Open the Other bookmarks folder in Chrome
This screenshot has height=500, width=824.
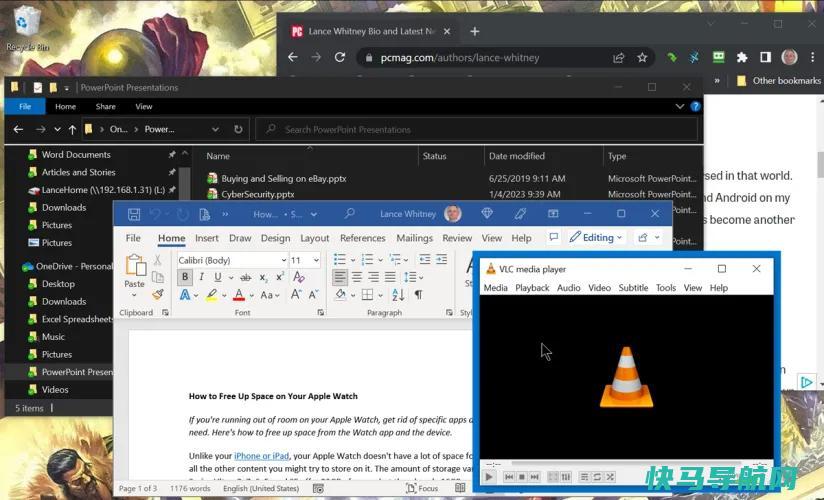click(x=778, y=80)
